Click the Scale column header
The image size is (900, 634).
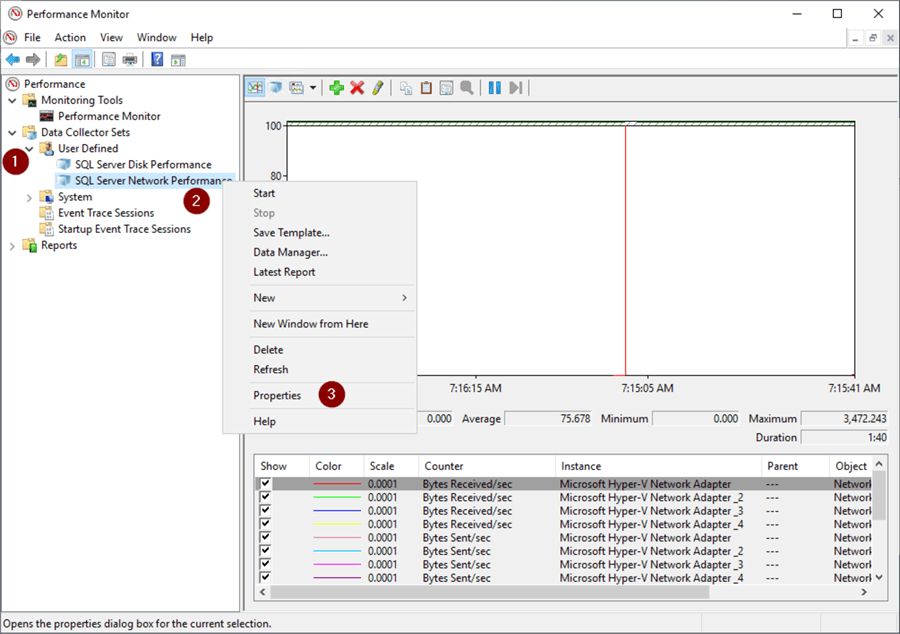click(391, 466)
